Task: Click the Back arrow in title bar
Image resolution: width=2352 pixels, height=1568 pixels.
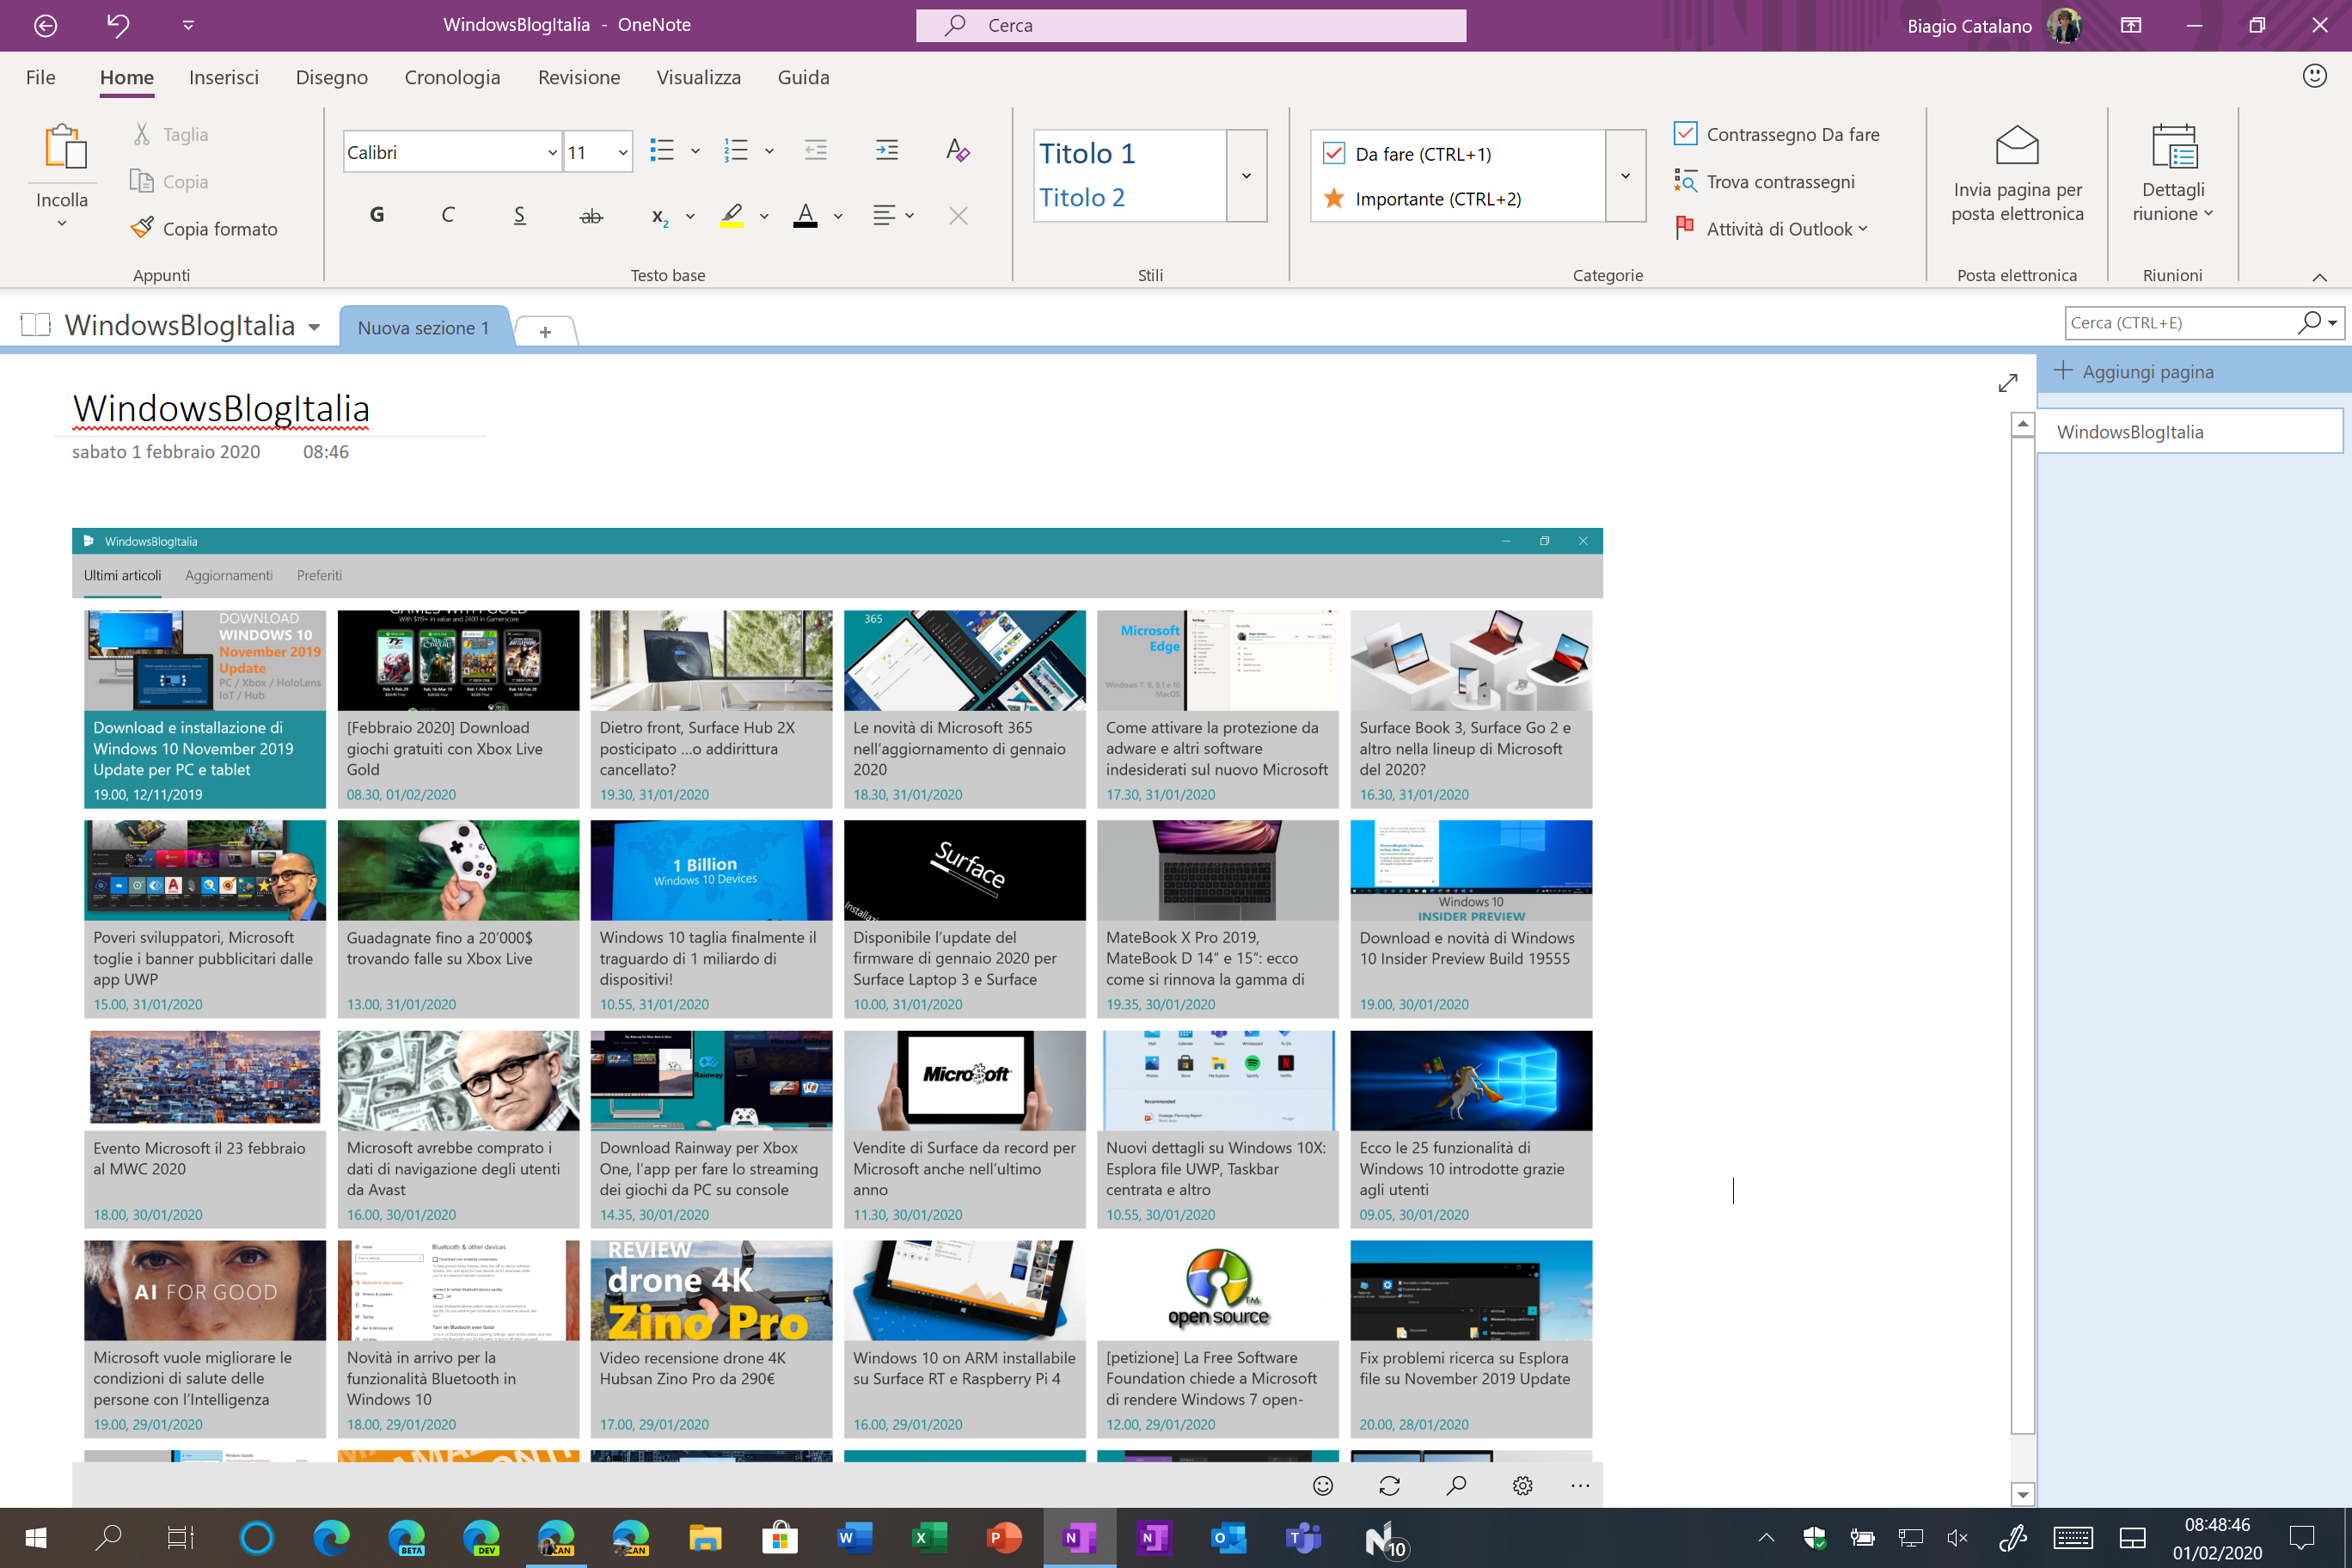Action: (46, 25)
